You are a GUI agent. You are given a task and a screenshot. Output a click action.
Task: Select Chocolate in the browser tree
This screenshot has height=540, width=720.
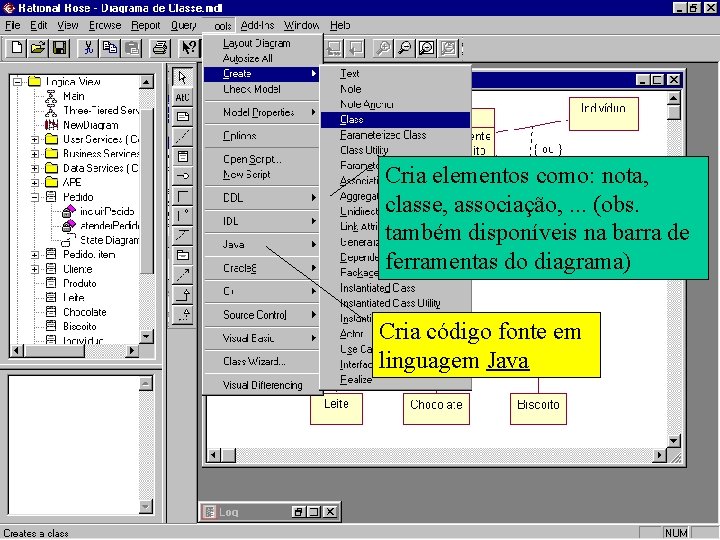point(84,312)
